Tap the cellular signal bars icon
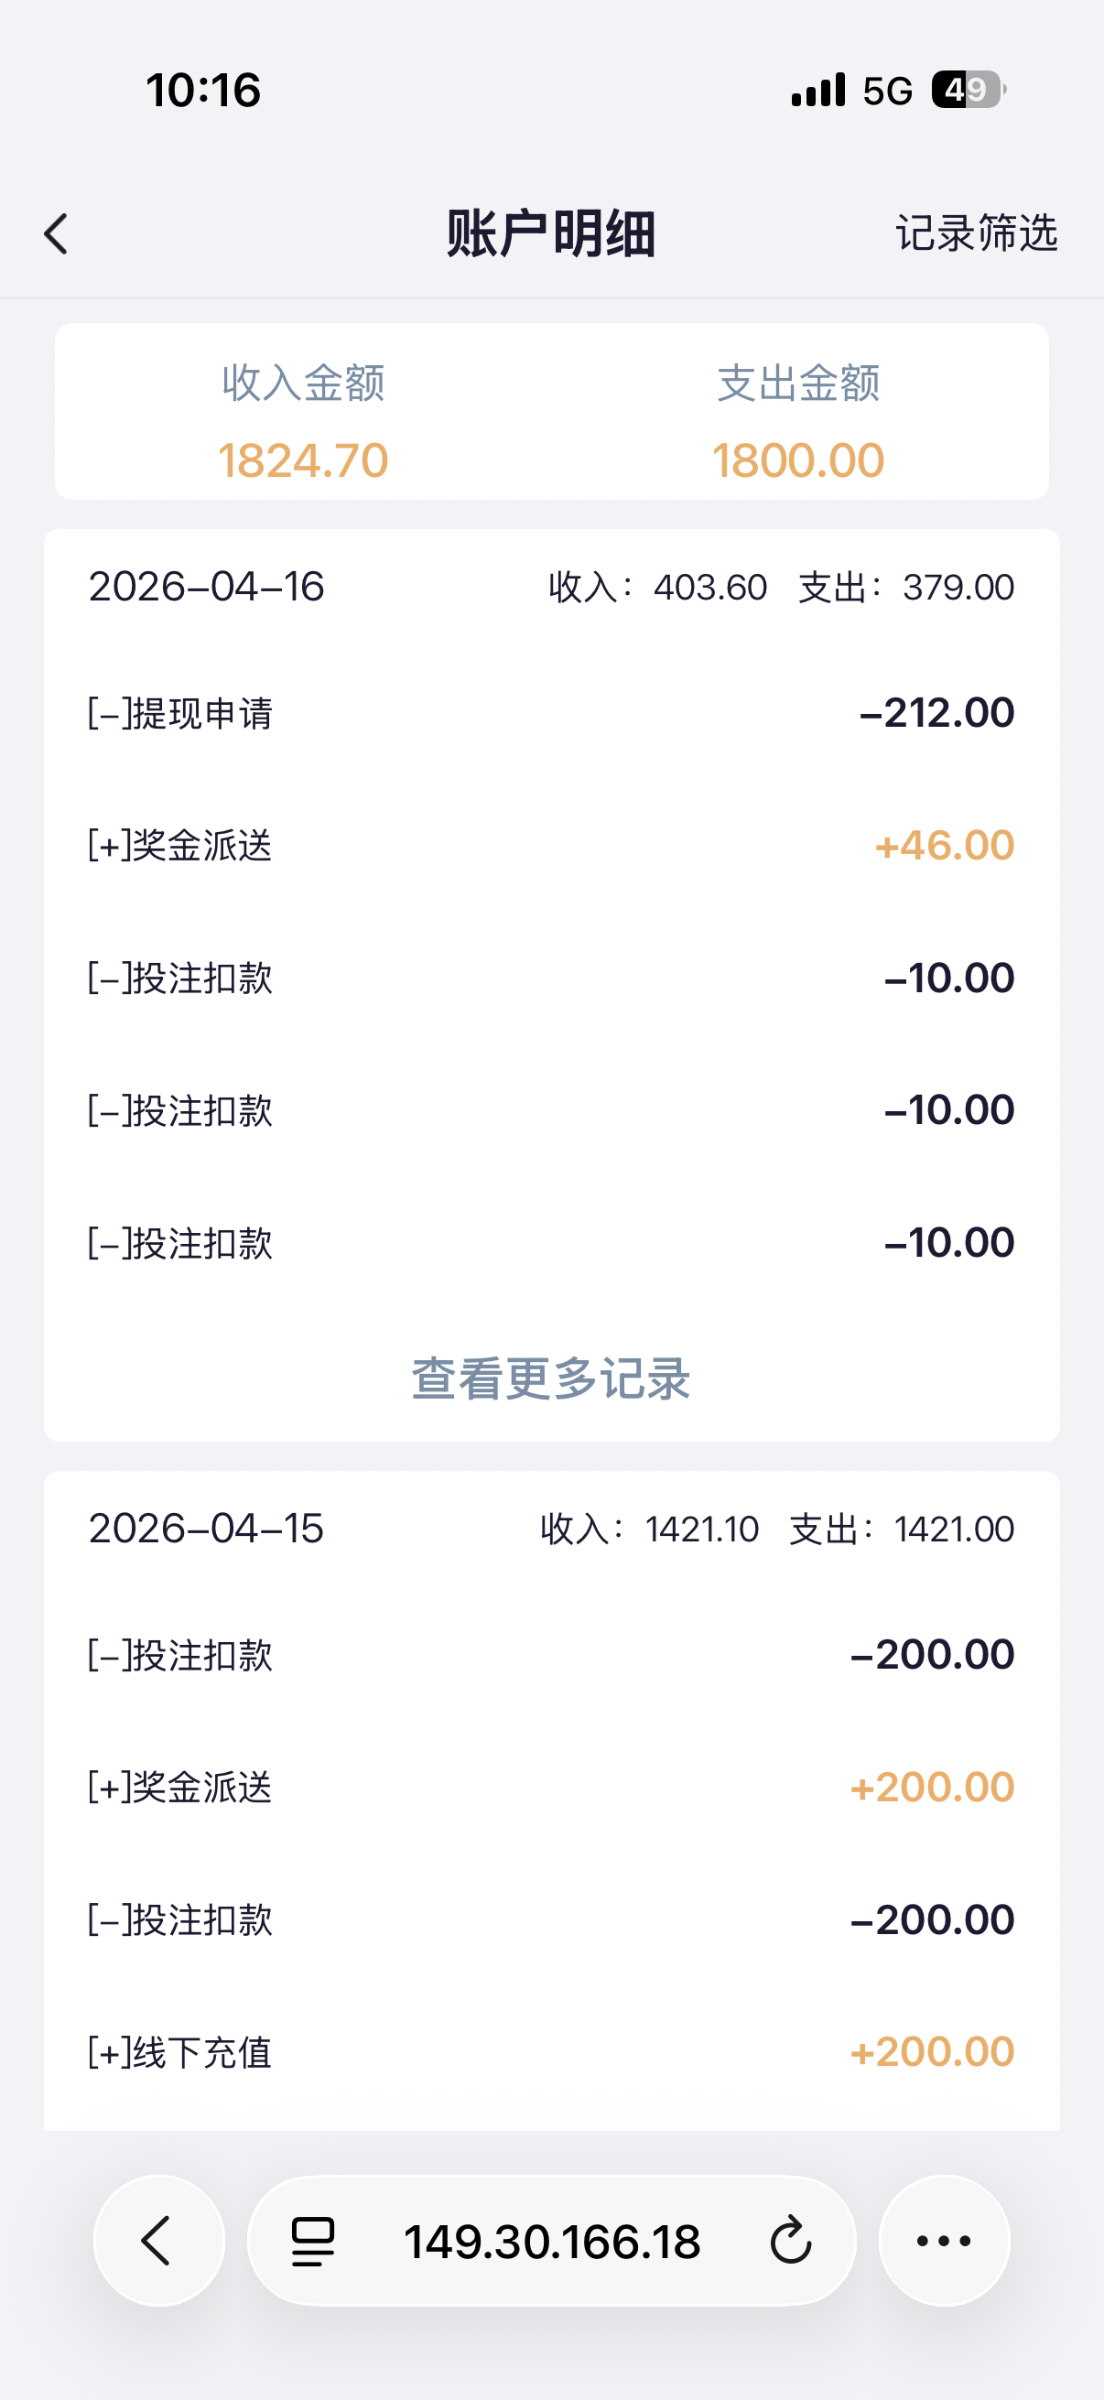 point(818,90)
